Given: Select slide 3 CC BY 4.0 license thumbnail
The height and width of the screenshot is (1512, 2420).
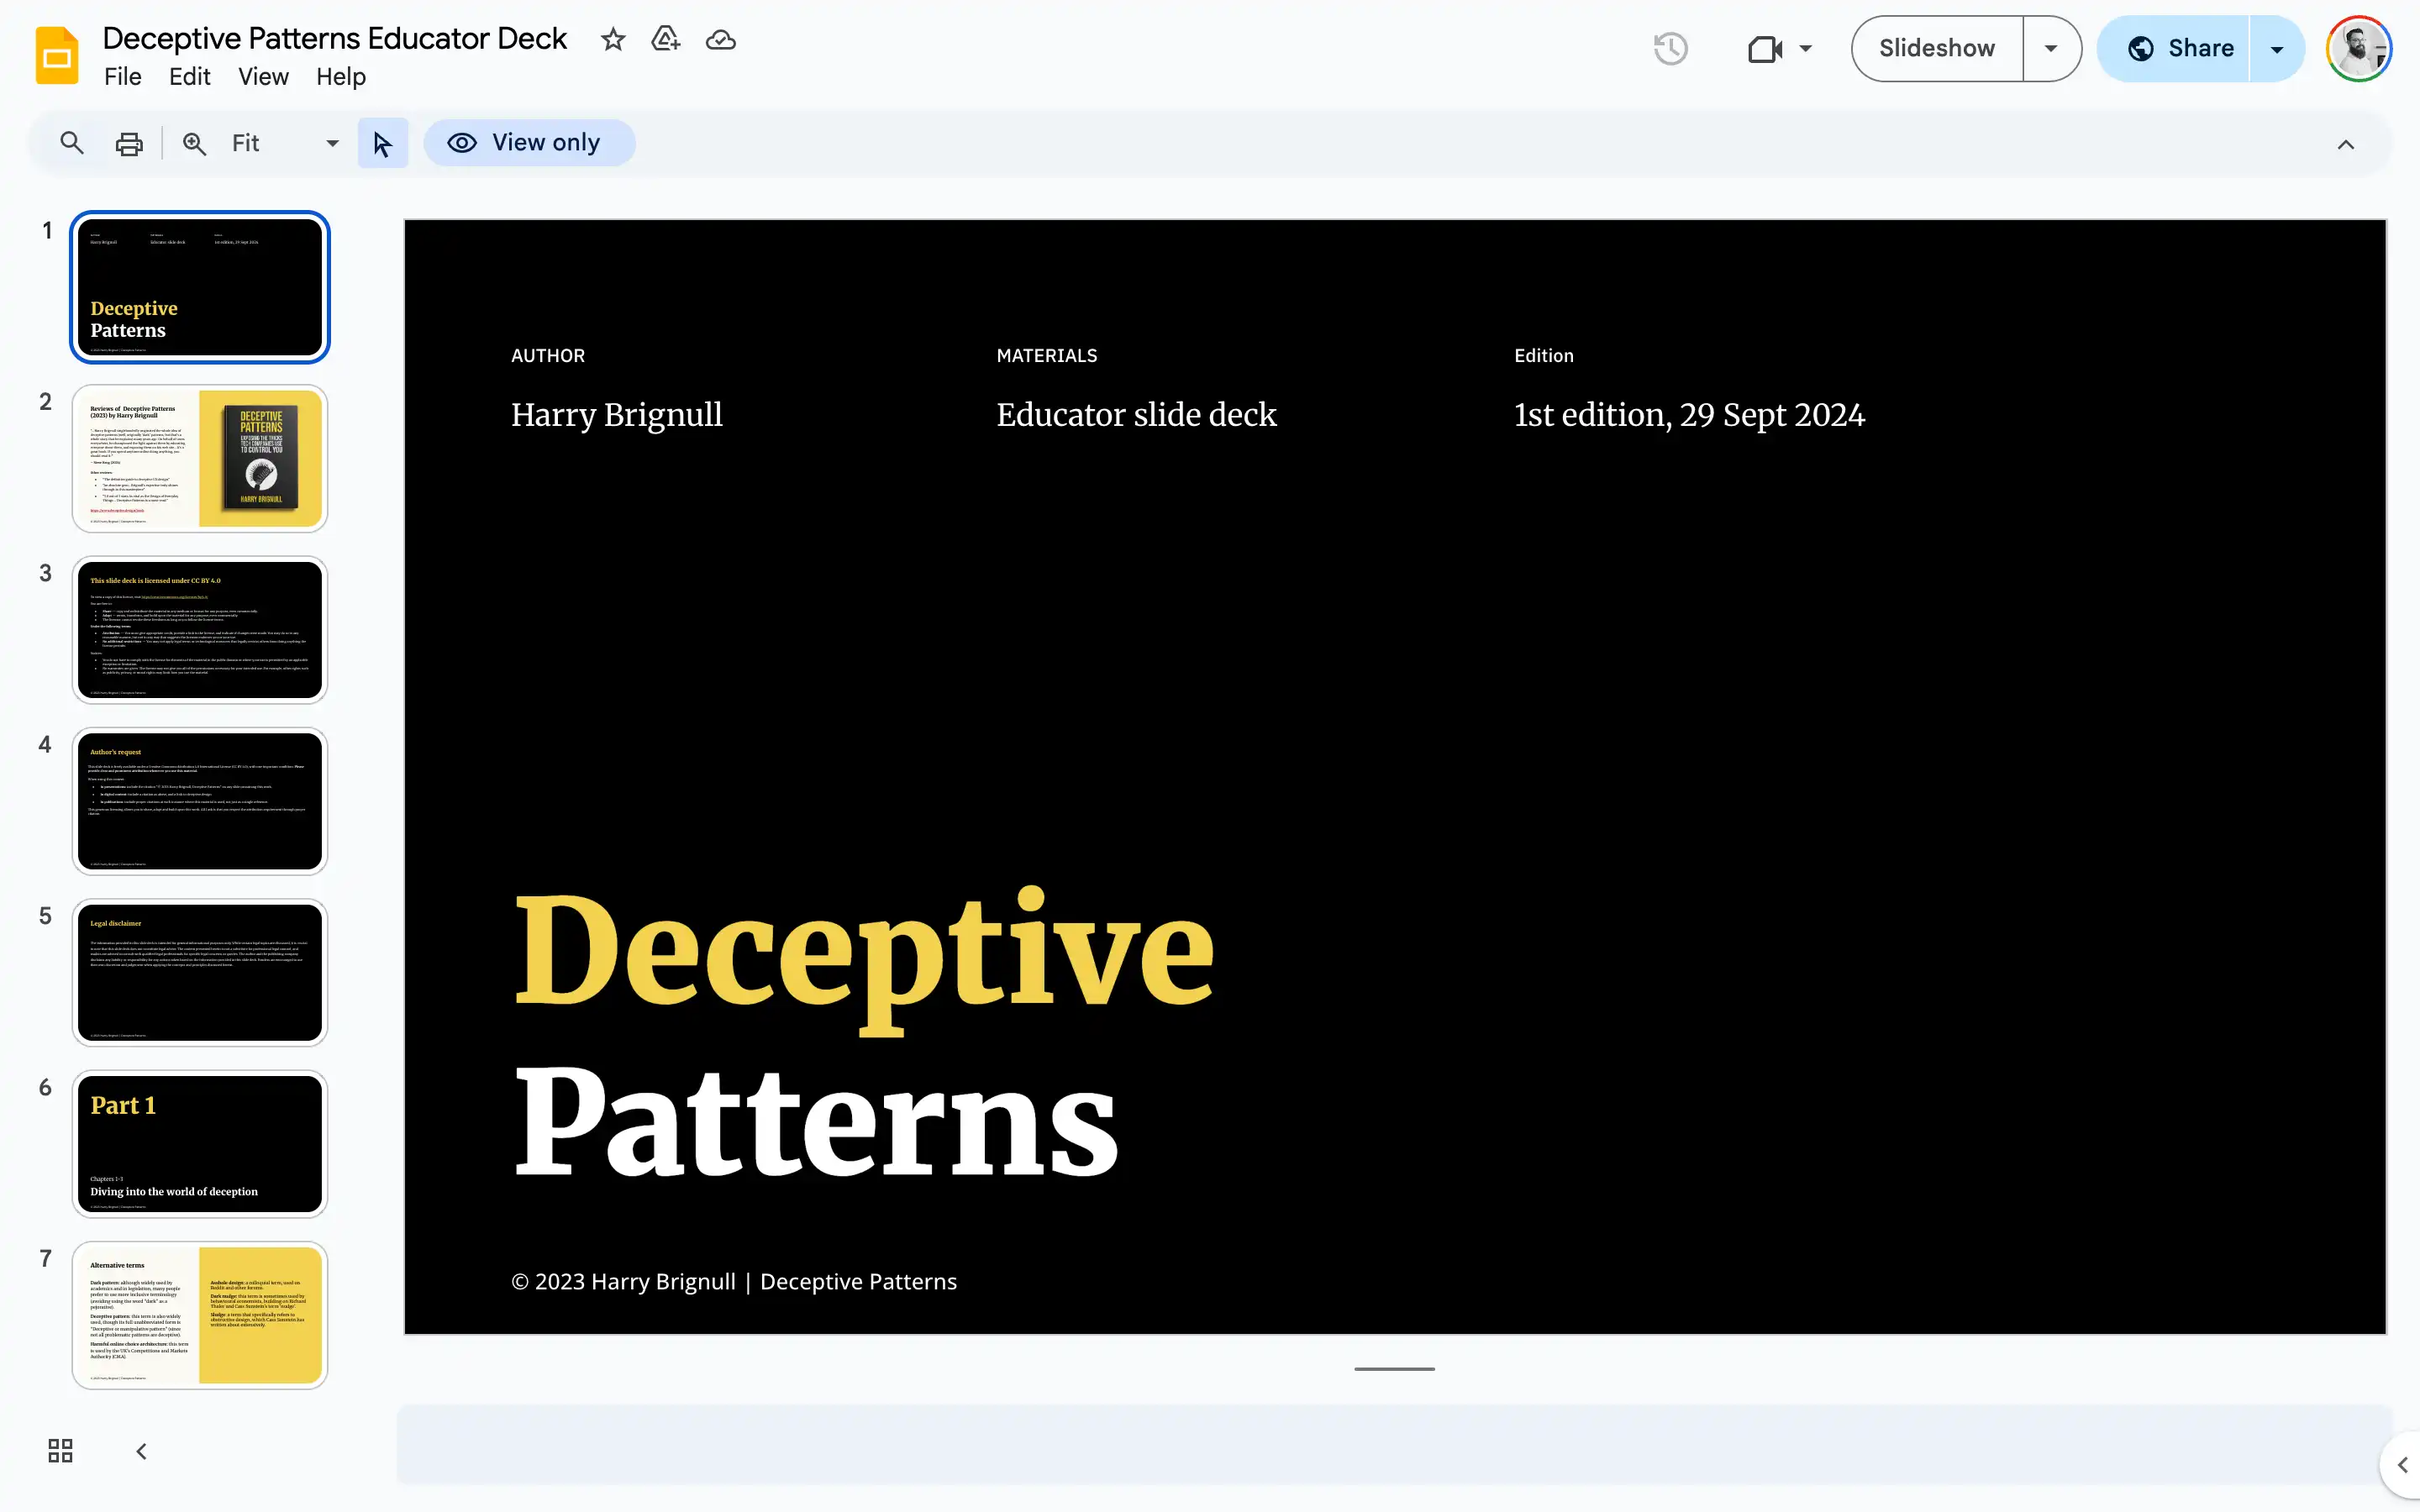Looking at the screenshot, I should (x=200, y=630).
